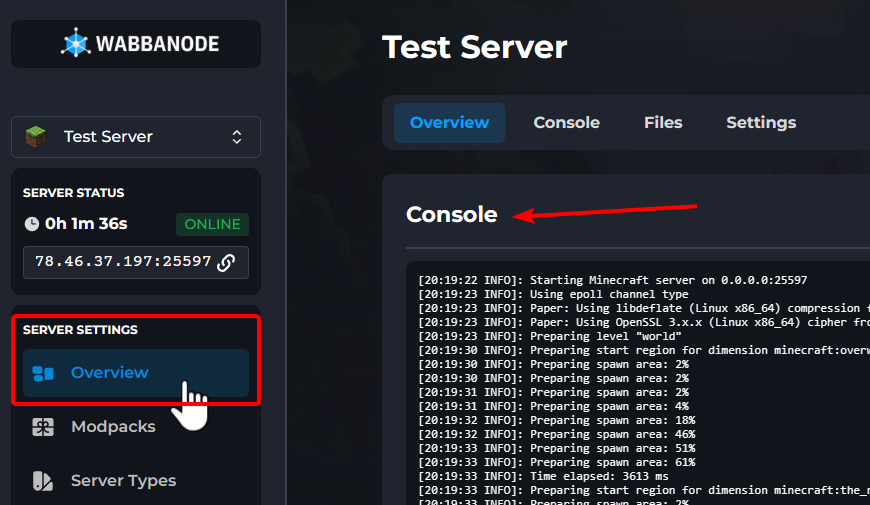Image resolution: width=870 pixels, height=505 pixels.
Task: Click the ONLINE status badge
Action: click(213, 224)
